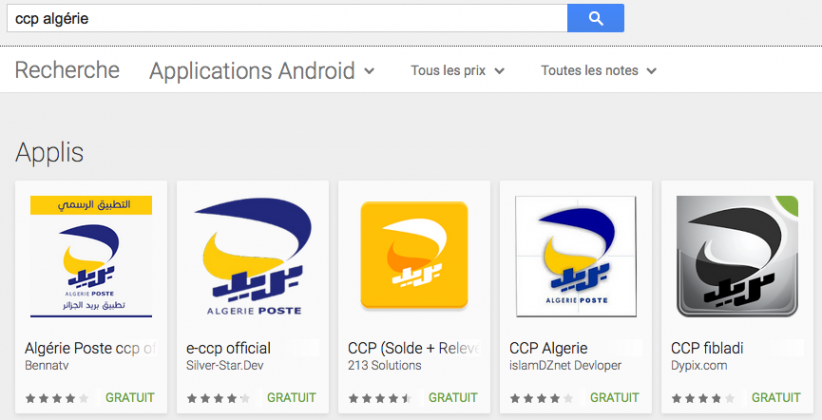Open the grayscale CCP fibladi app icon
This screenshot has width=822, height=420.
tap(737, 256)
